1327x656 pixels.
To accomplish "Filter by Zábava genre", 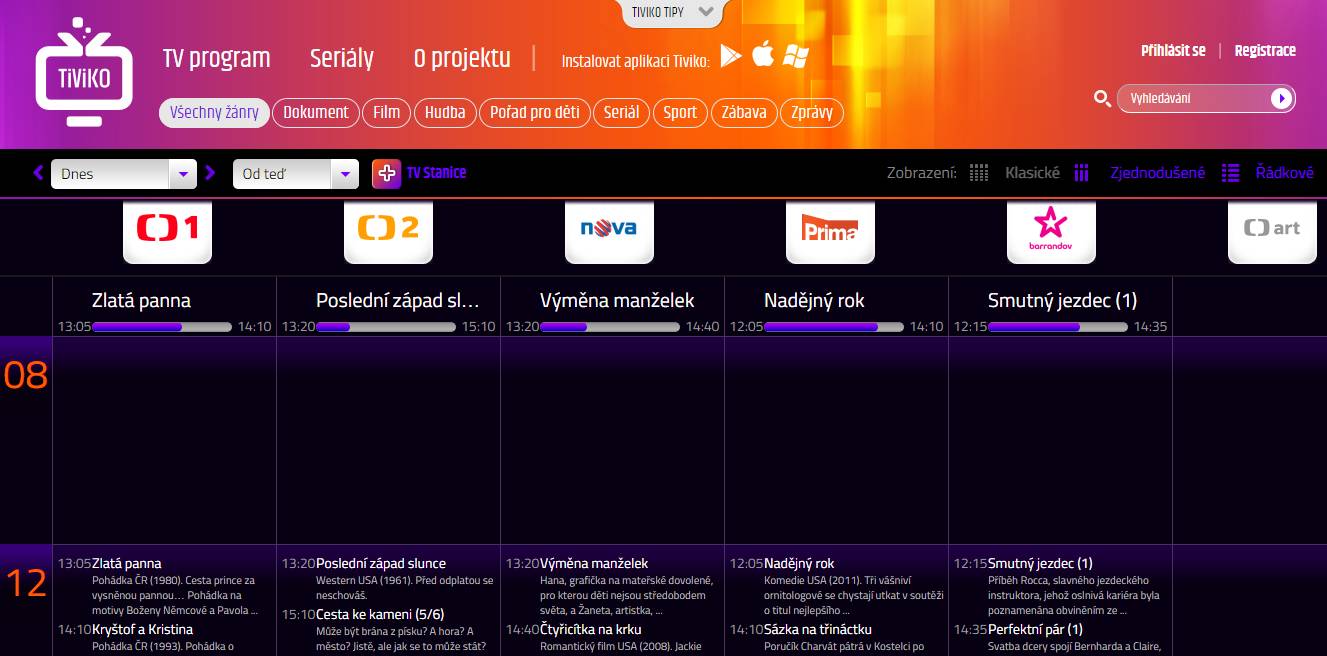I will 744,112.
